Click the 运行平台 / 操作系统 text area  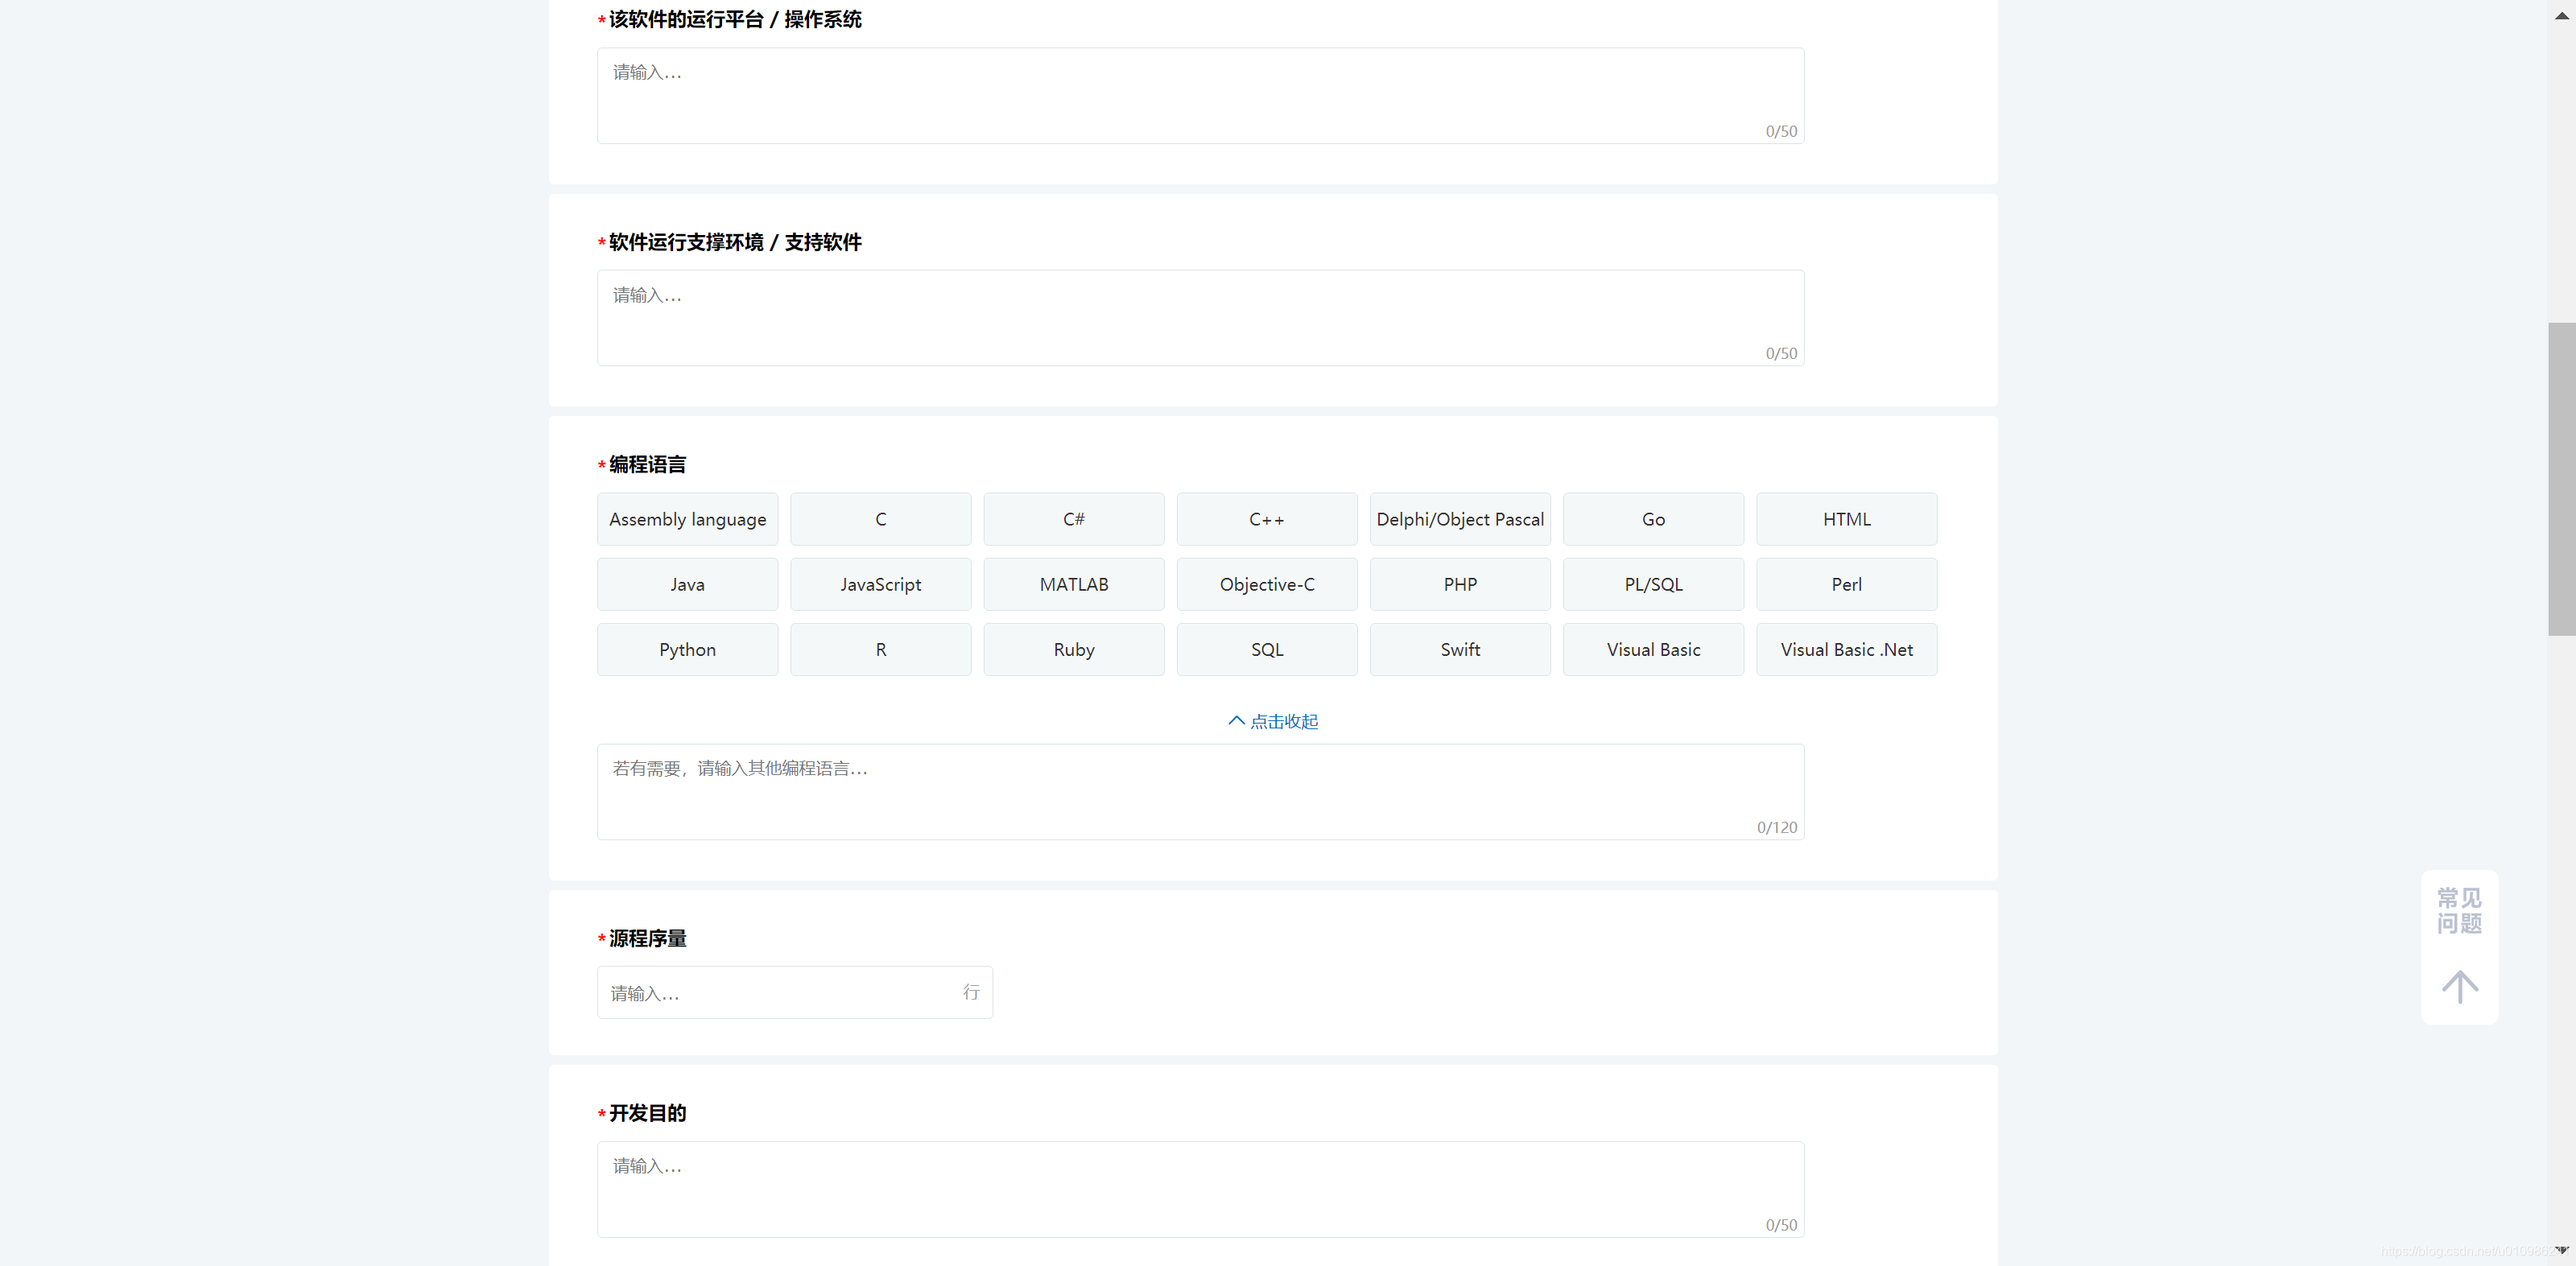pyautogui.click(x=1200, y=95)
